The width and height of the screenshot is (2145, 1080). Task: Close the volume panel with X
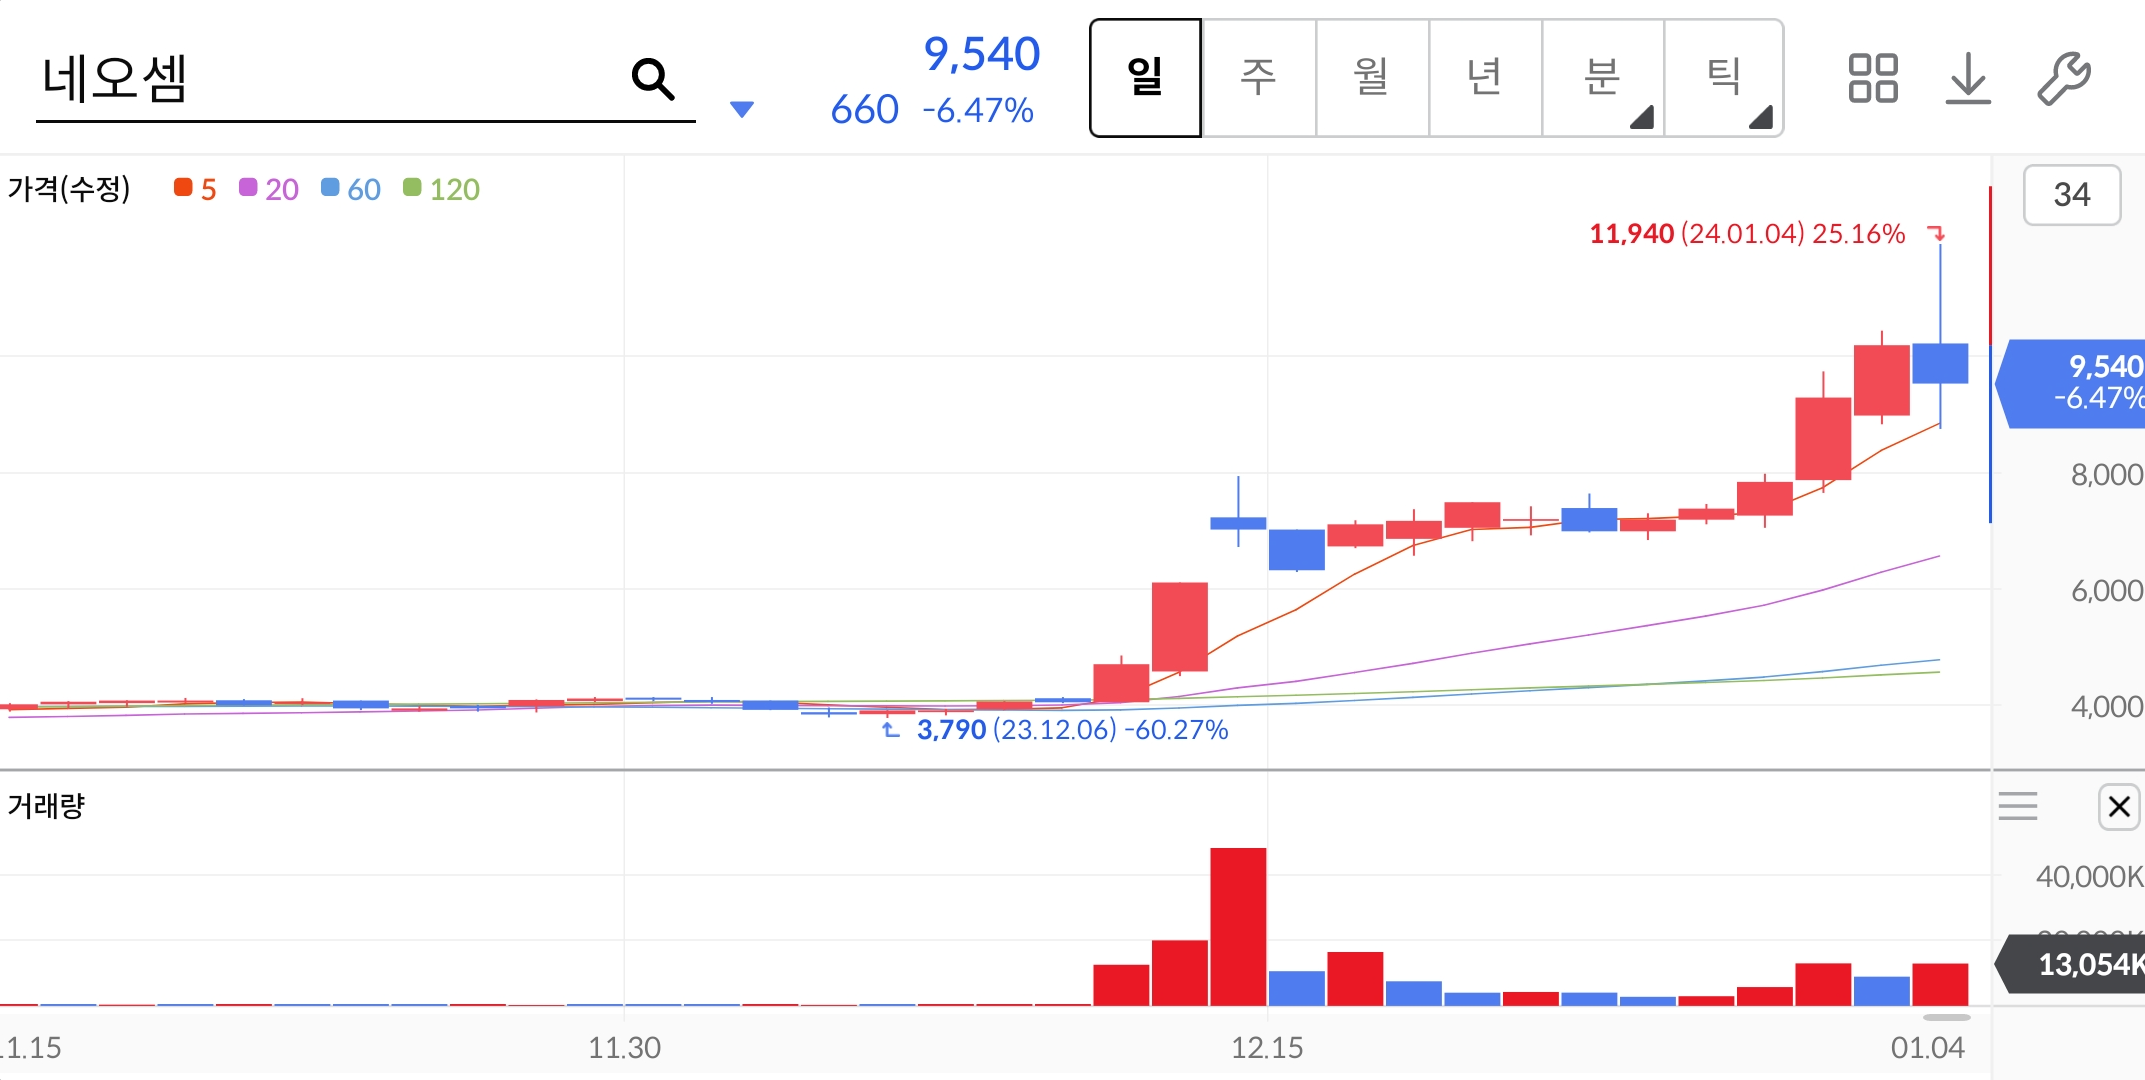coord(2118,806)
